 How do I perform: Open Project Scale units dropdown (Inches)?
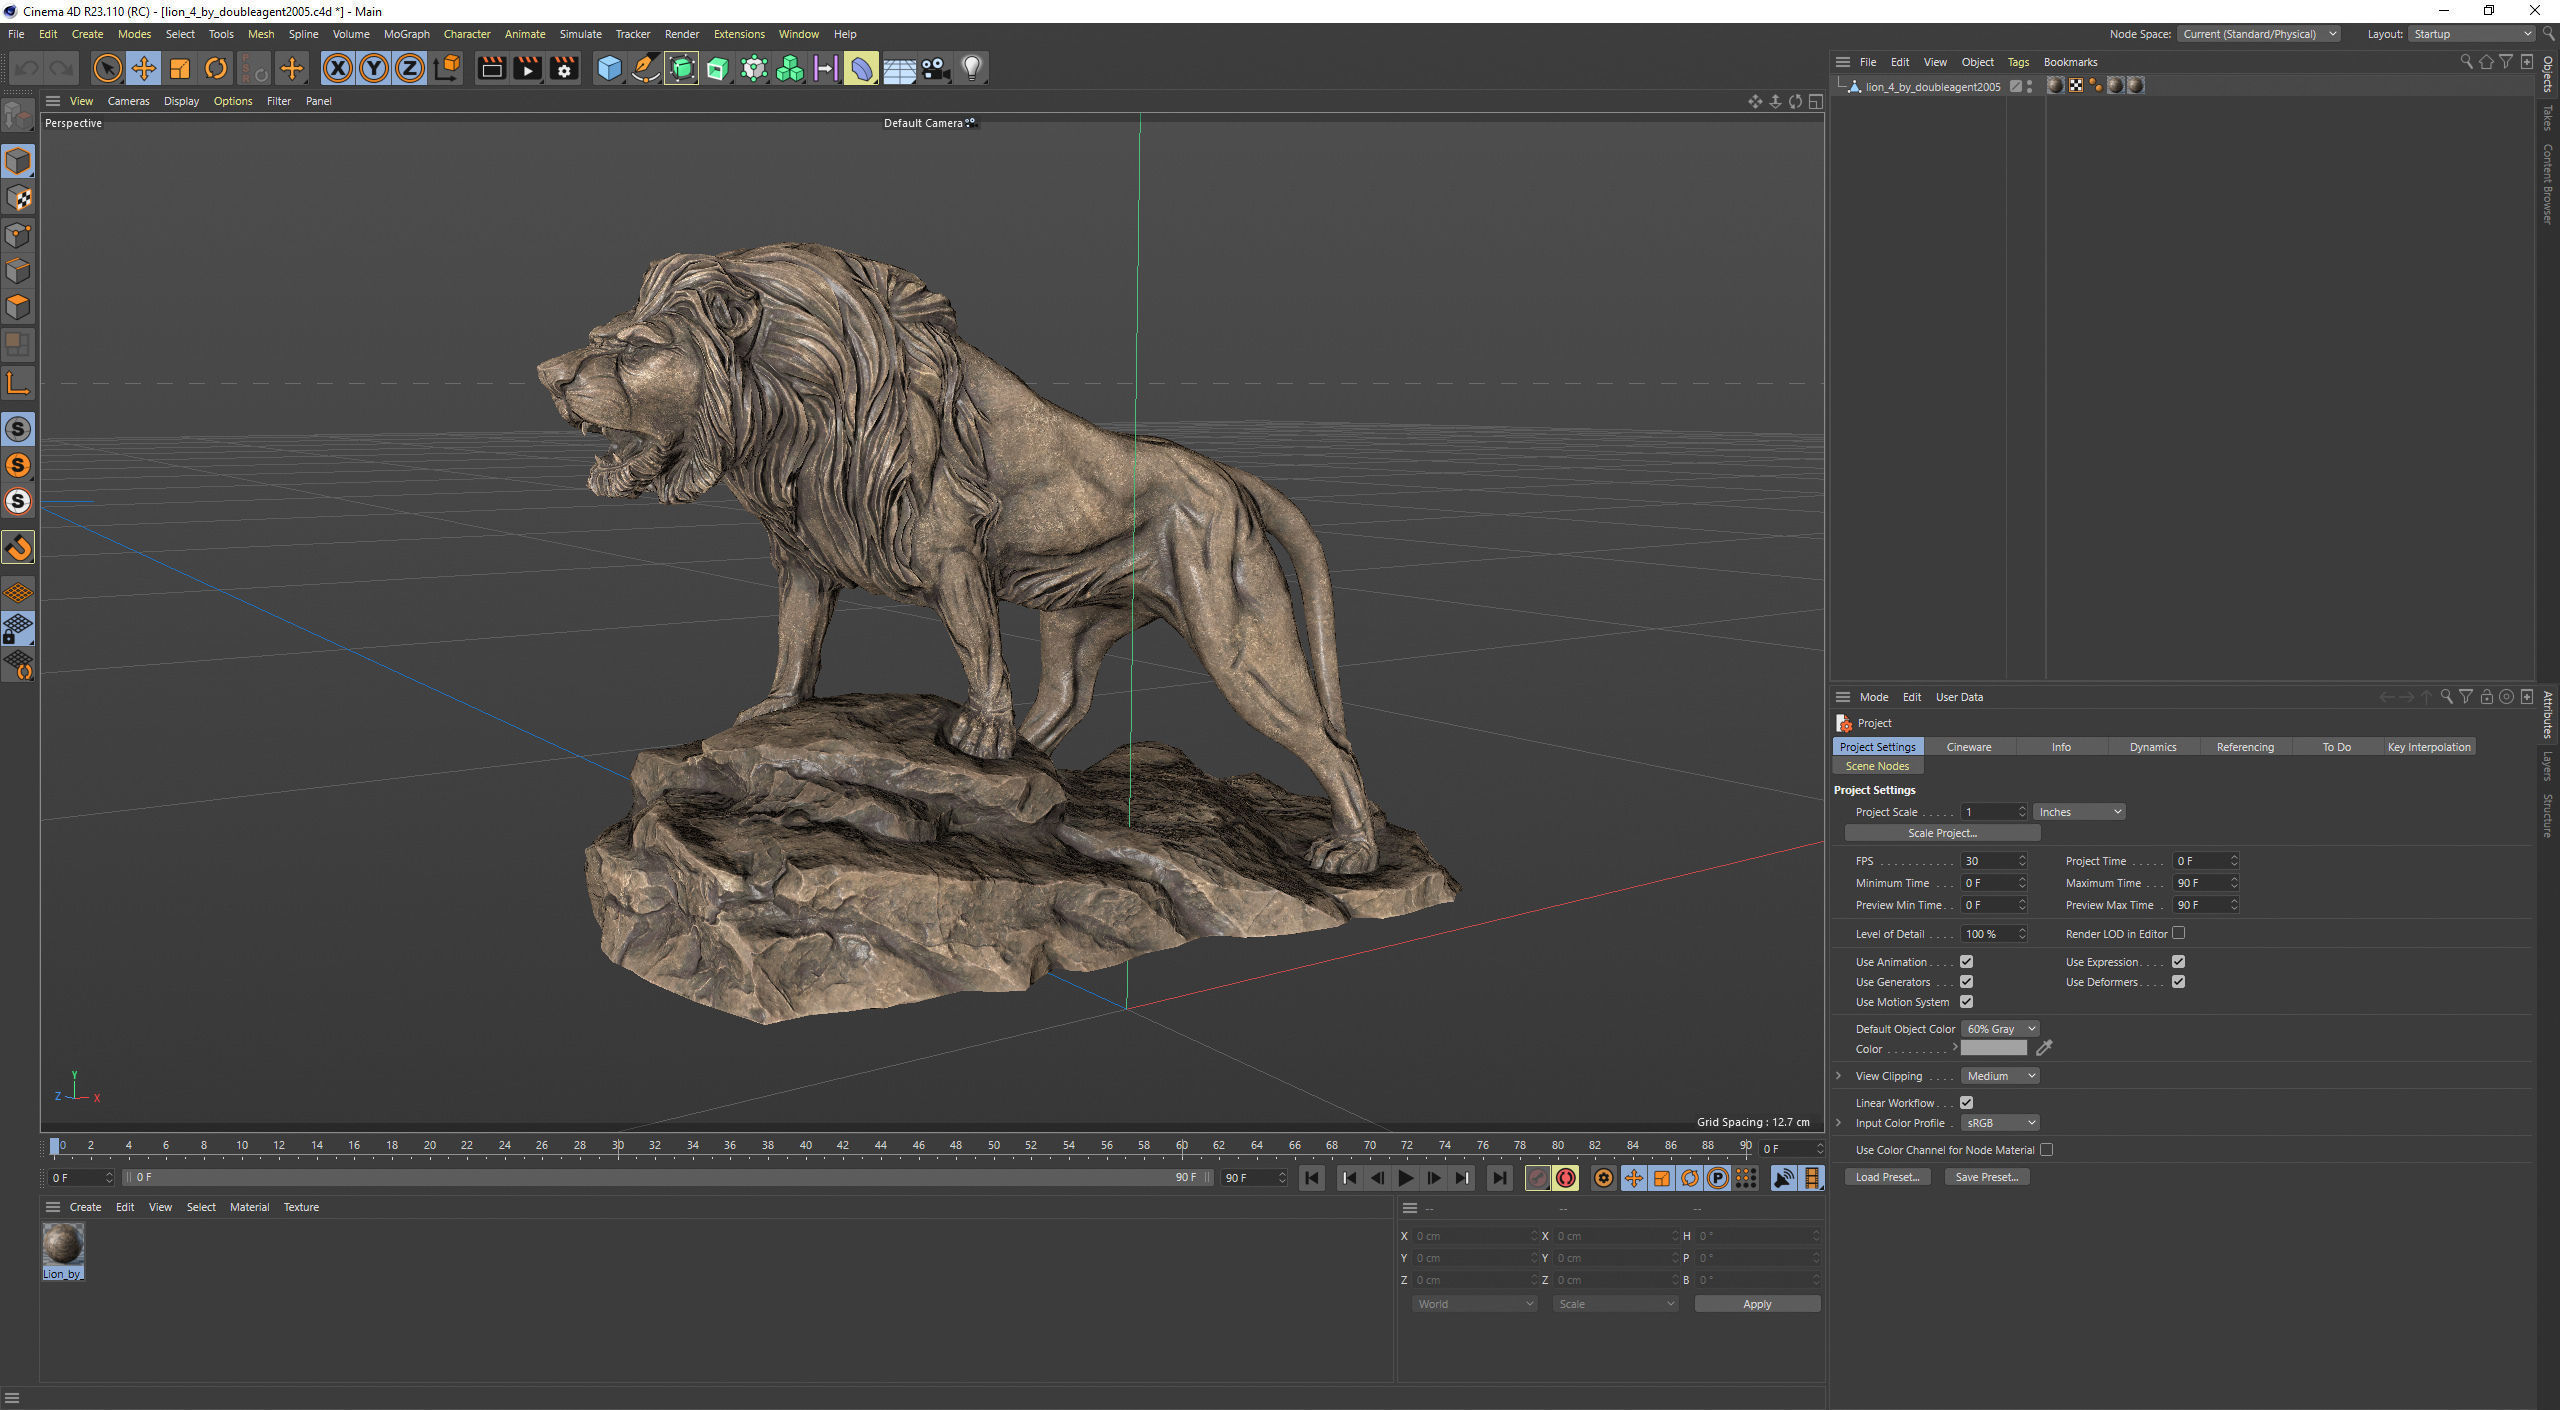coord(2079,812)
